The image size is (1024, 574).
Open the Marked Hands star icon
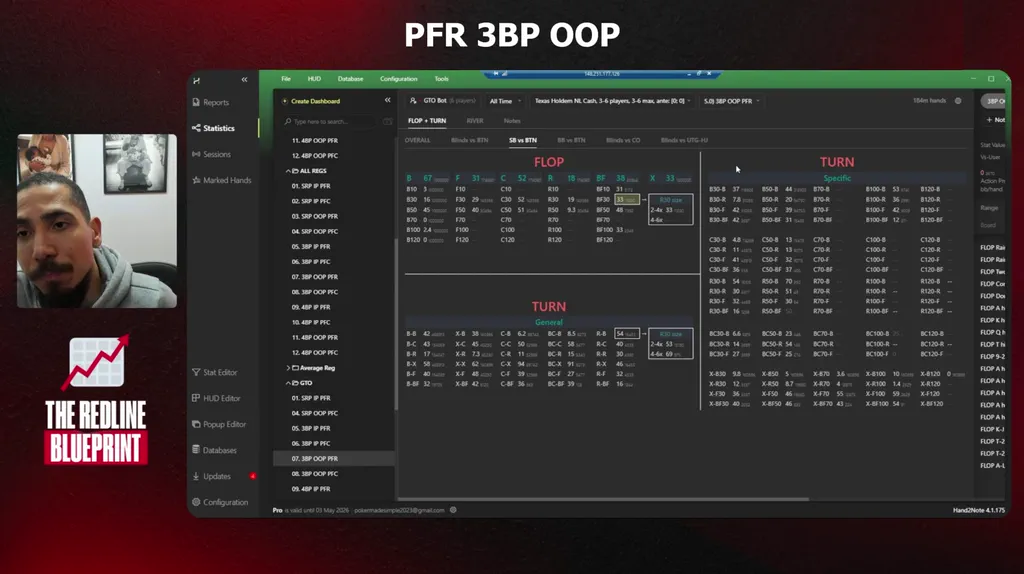tap(196, 180)
